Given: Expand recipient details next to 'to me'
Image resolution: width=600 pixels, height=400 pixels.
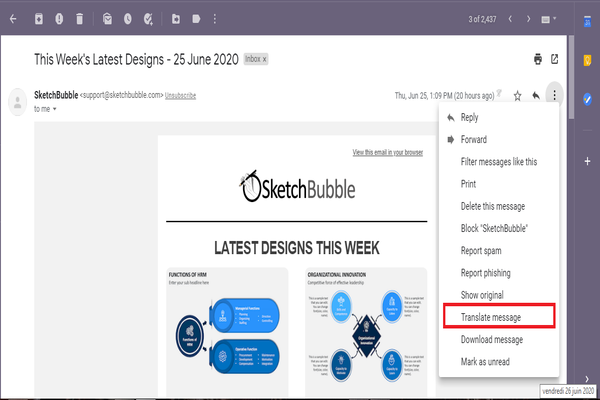Looking at the screenshot, I should click(x=54, y=109).
